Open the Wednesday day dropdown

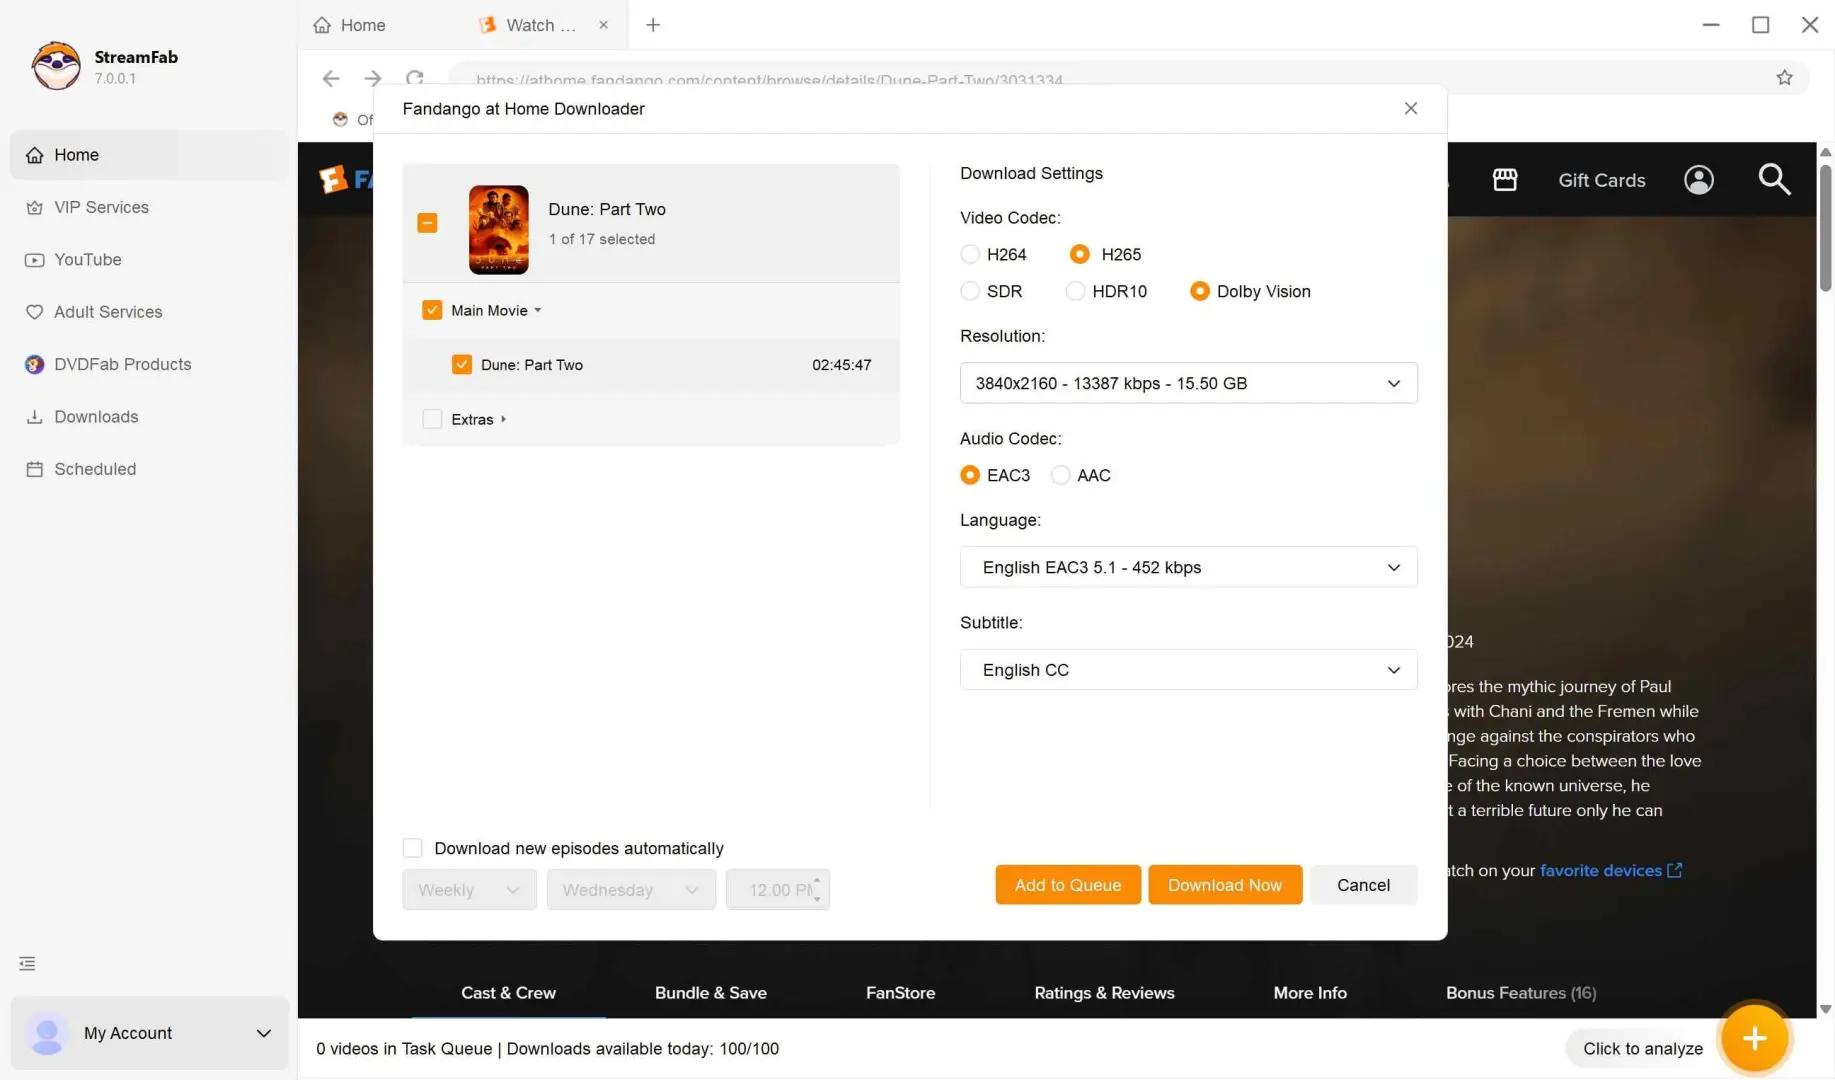click(631, 890)
